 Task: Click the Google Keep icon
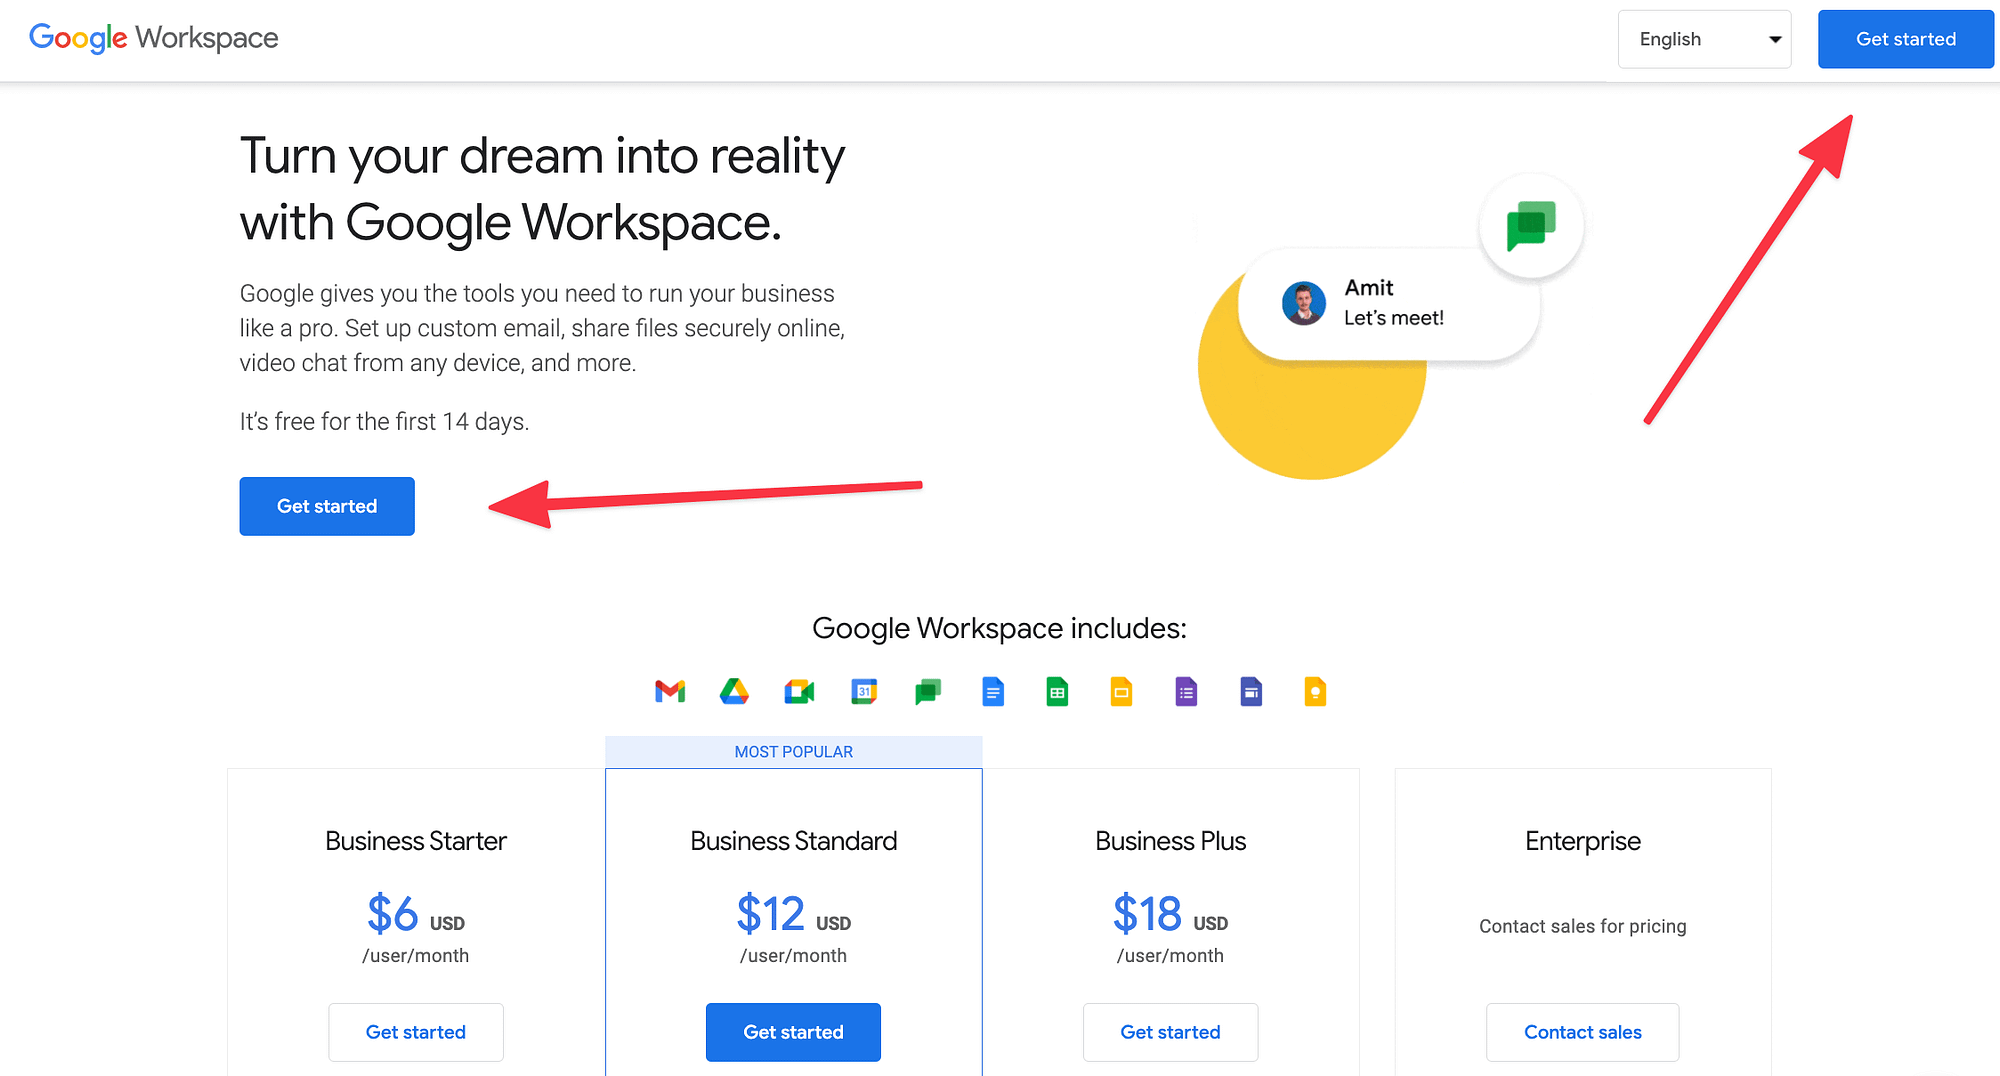pos(1315,691)
